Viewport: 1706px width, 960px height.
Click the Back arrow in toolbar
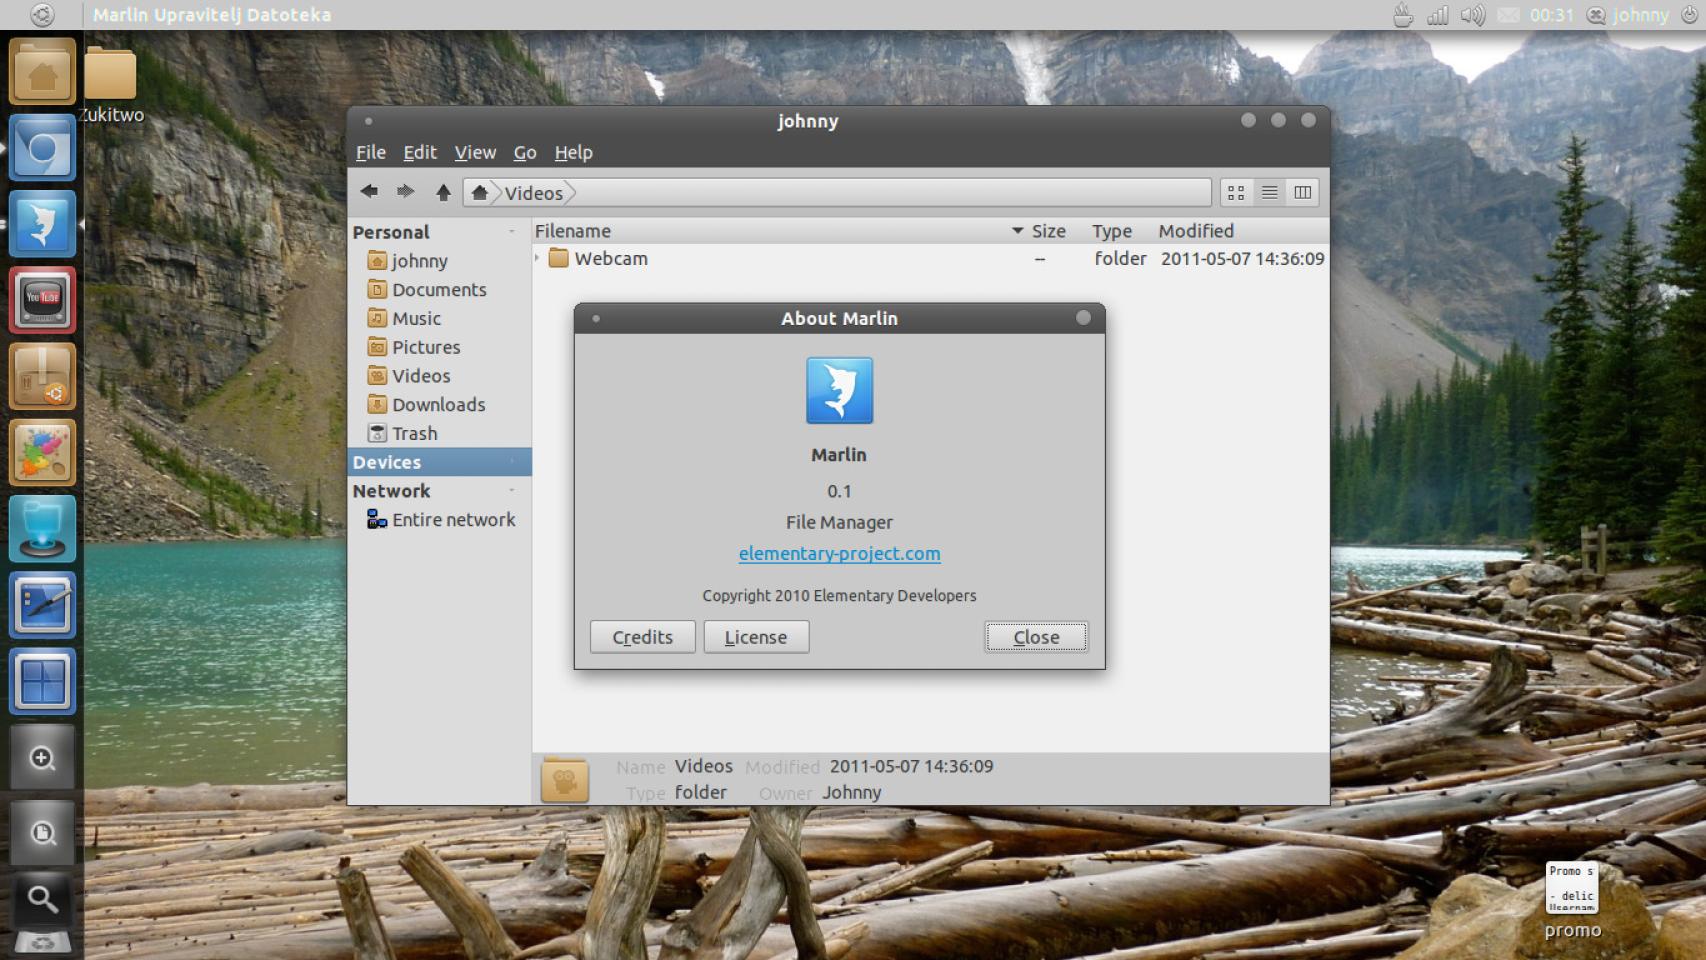(x=369, y=192)
